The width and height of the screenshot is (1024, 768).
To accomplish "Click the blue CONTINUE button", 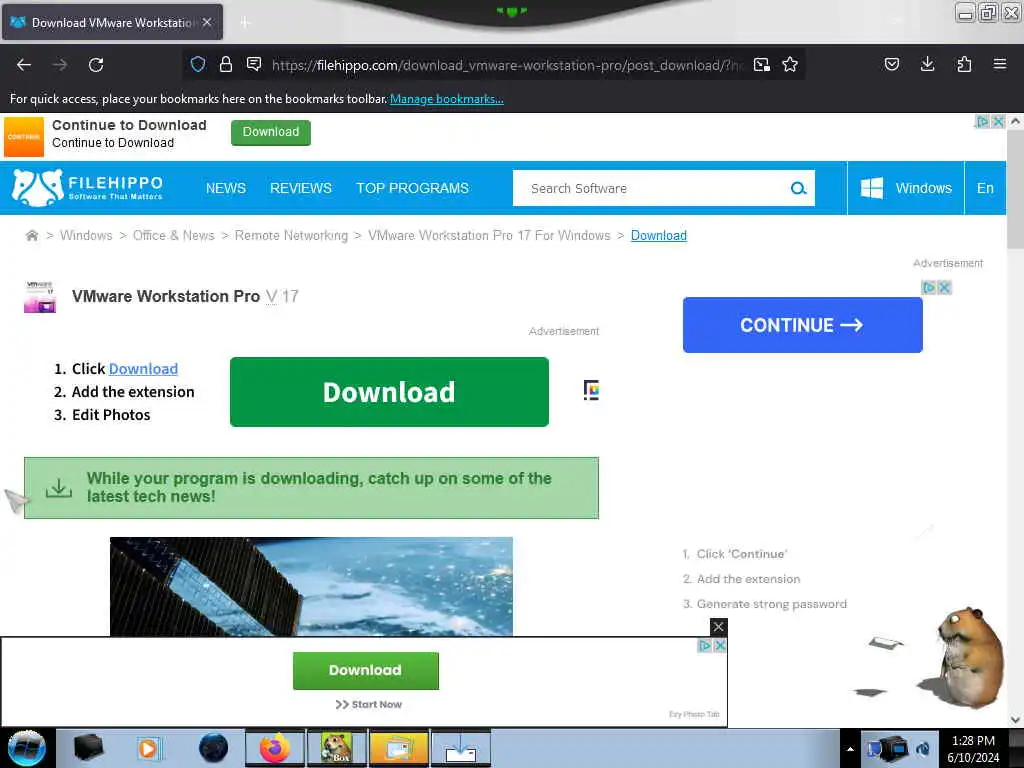I will tap(803, 325).
